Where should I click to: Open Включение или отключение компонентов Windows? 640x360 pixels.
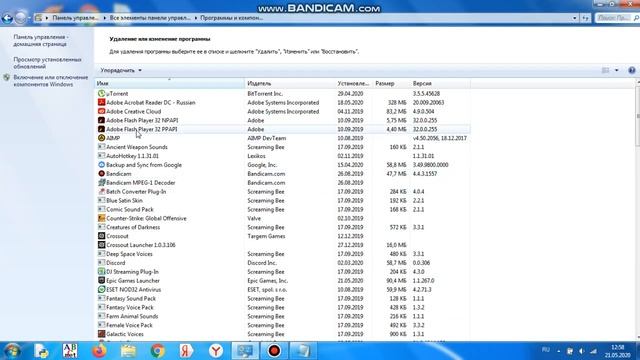coord(51,81)
